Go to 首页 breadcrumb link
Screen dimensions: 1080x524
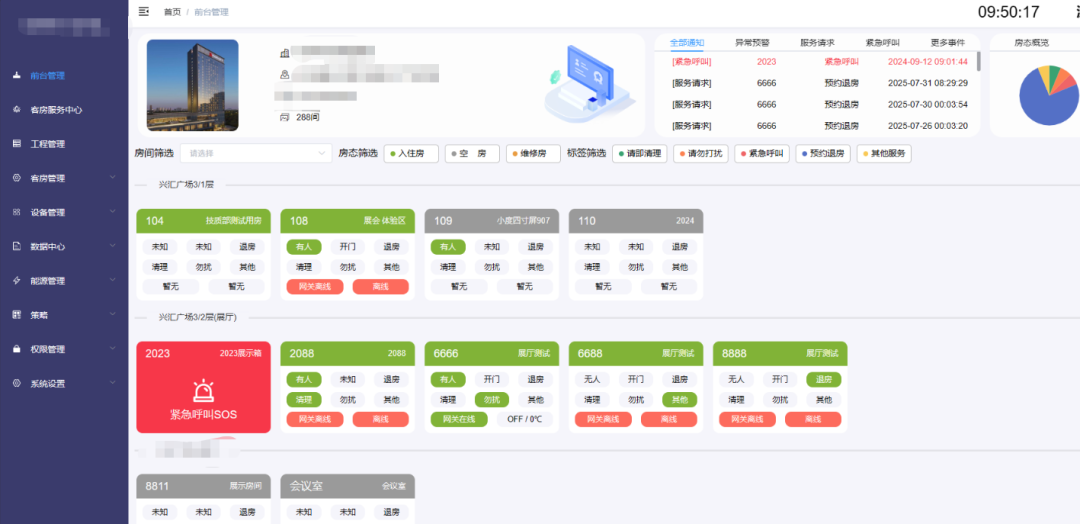pos(172,12)
